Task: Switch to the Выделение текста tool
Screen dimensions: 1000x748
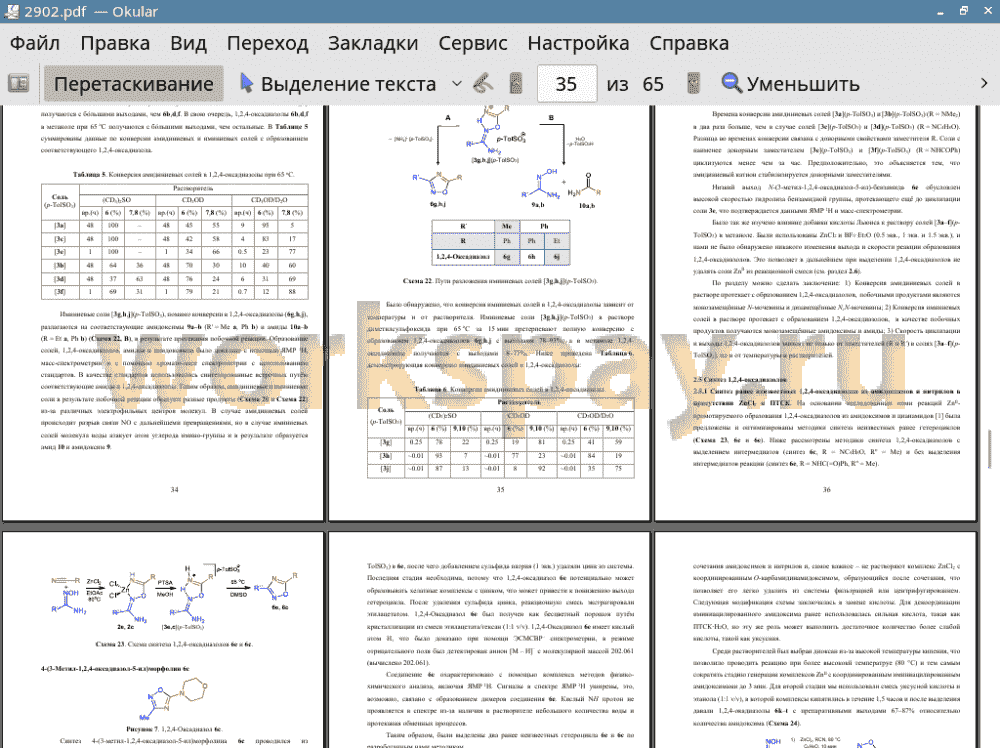Action: point(338,84)
